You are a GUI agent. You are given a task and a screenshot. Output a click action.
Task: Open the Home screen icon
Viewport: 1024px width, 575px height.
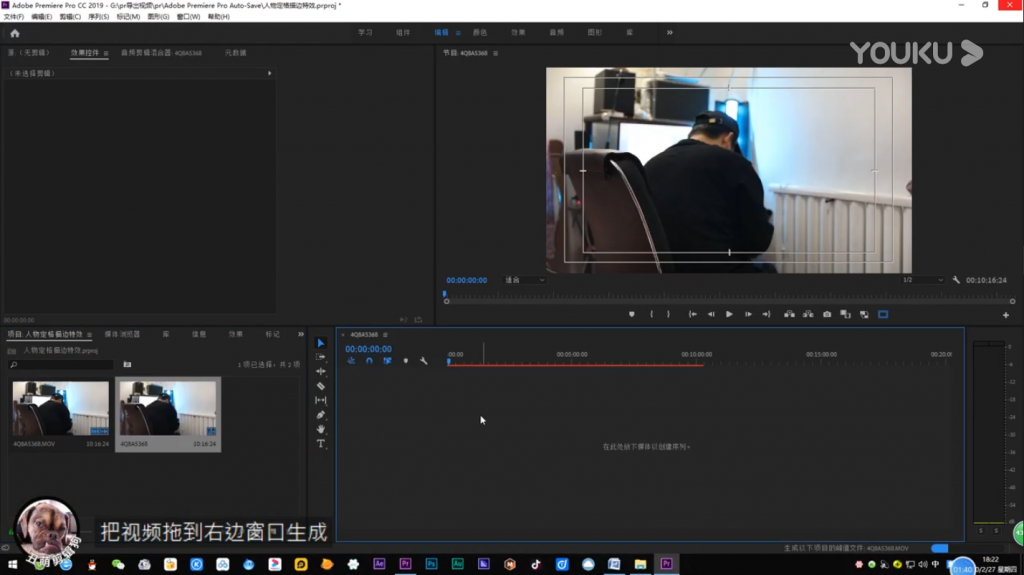(15, 33)
